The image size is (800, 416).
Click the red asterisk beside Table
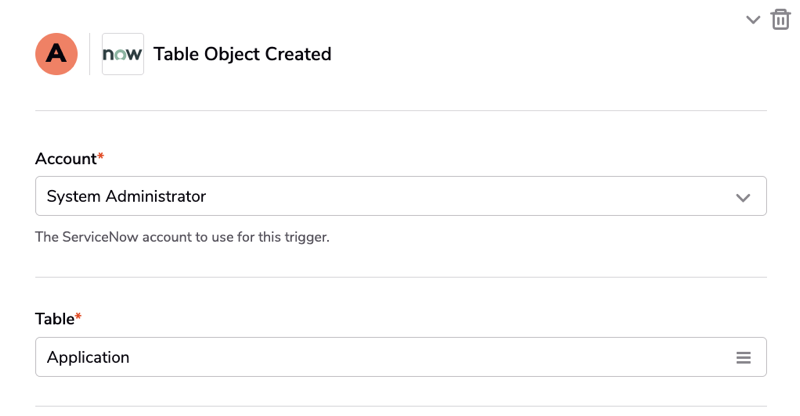click(x=78, y=316)
